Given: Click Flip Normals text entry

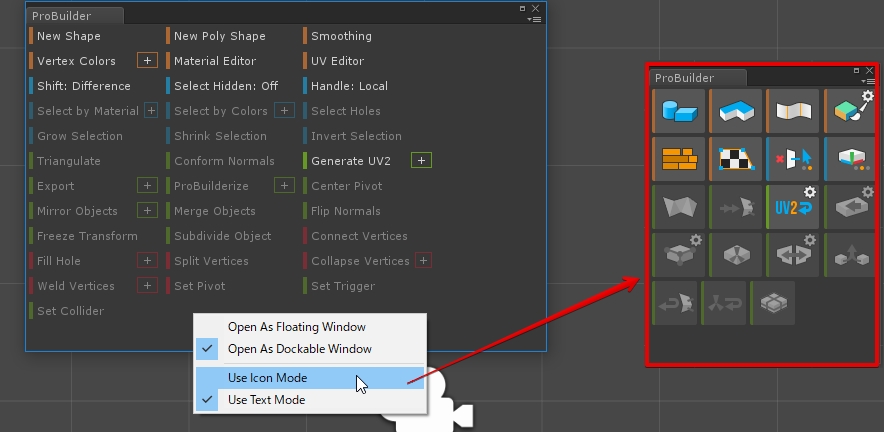Looking at the screenshot, I should click(x=346, y=211).
